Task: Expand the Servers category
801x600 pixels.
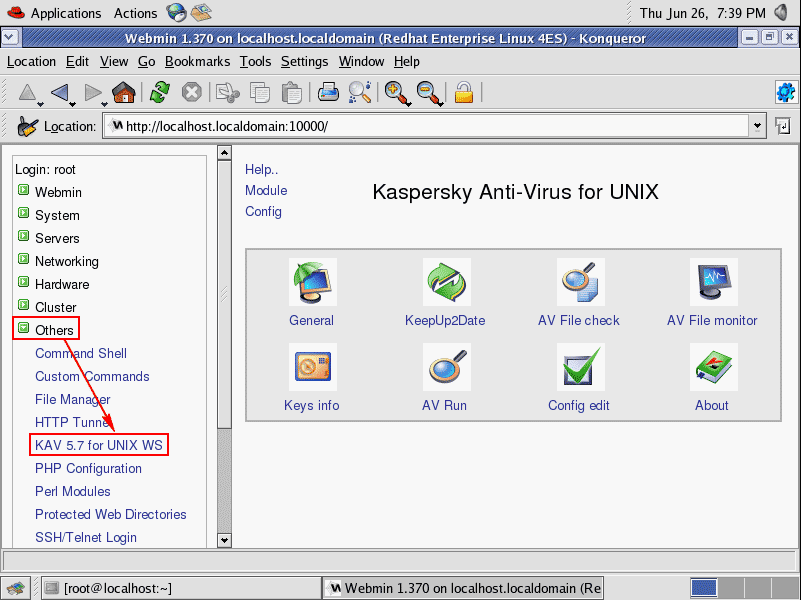Action: click(23, 236)
